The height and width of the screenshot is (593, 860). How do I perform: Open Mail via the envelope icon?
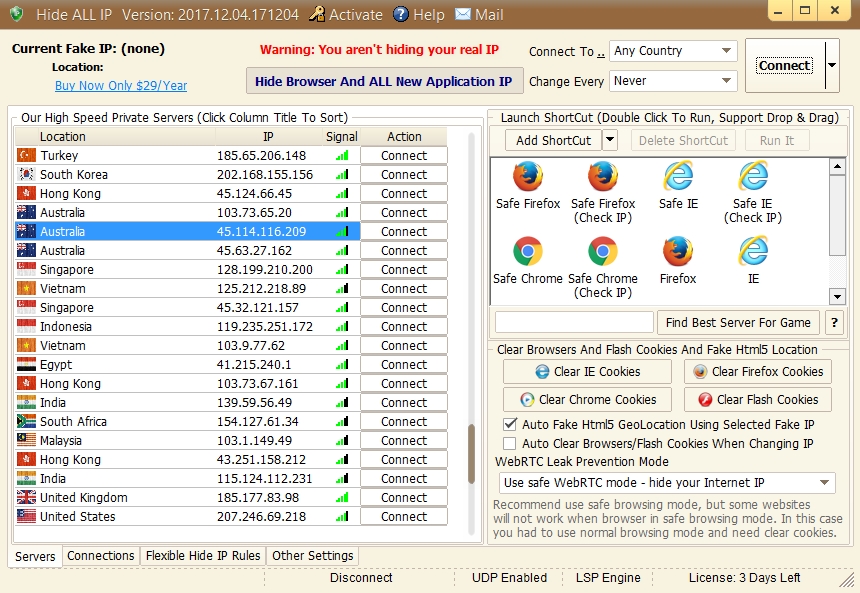click(x=463, y=14)
